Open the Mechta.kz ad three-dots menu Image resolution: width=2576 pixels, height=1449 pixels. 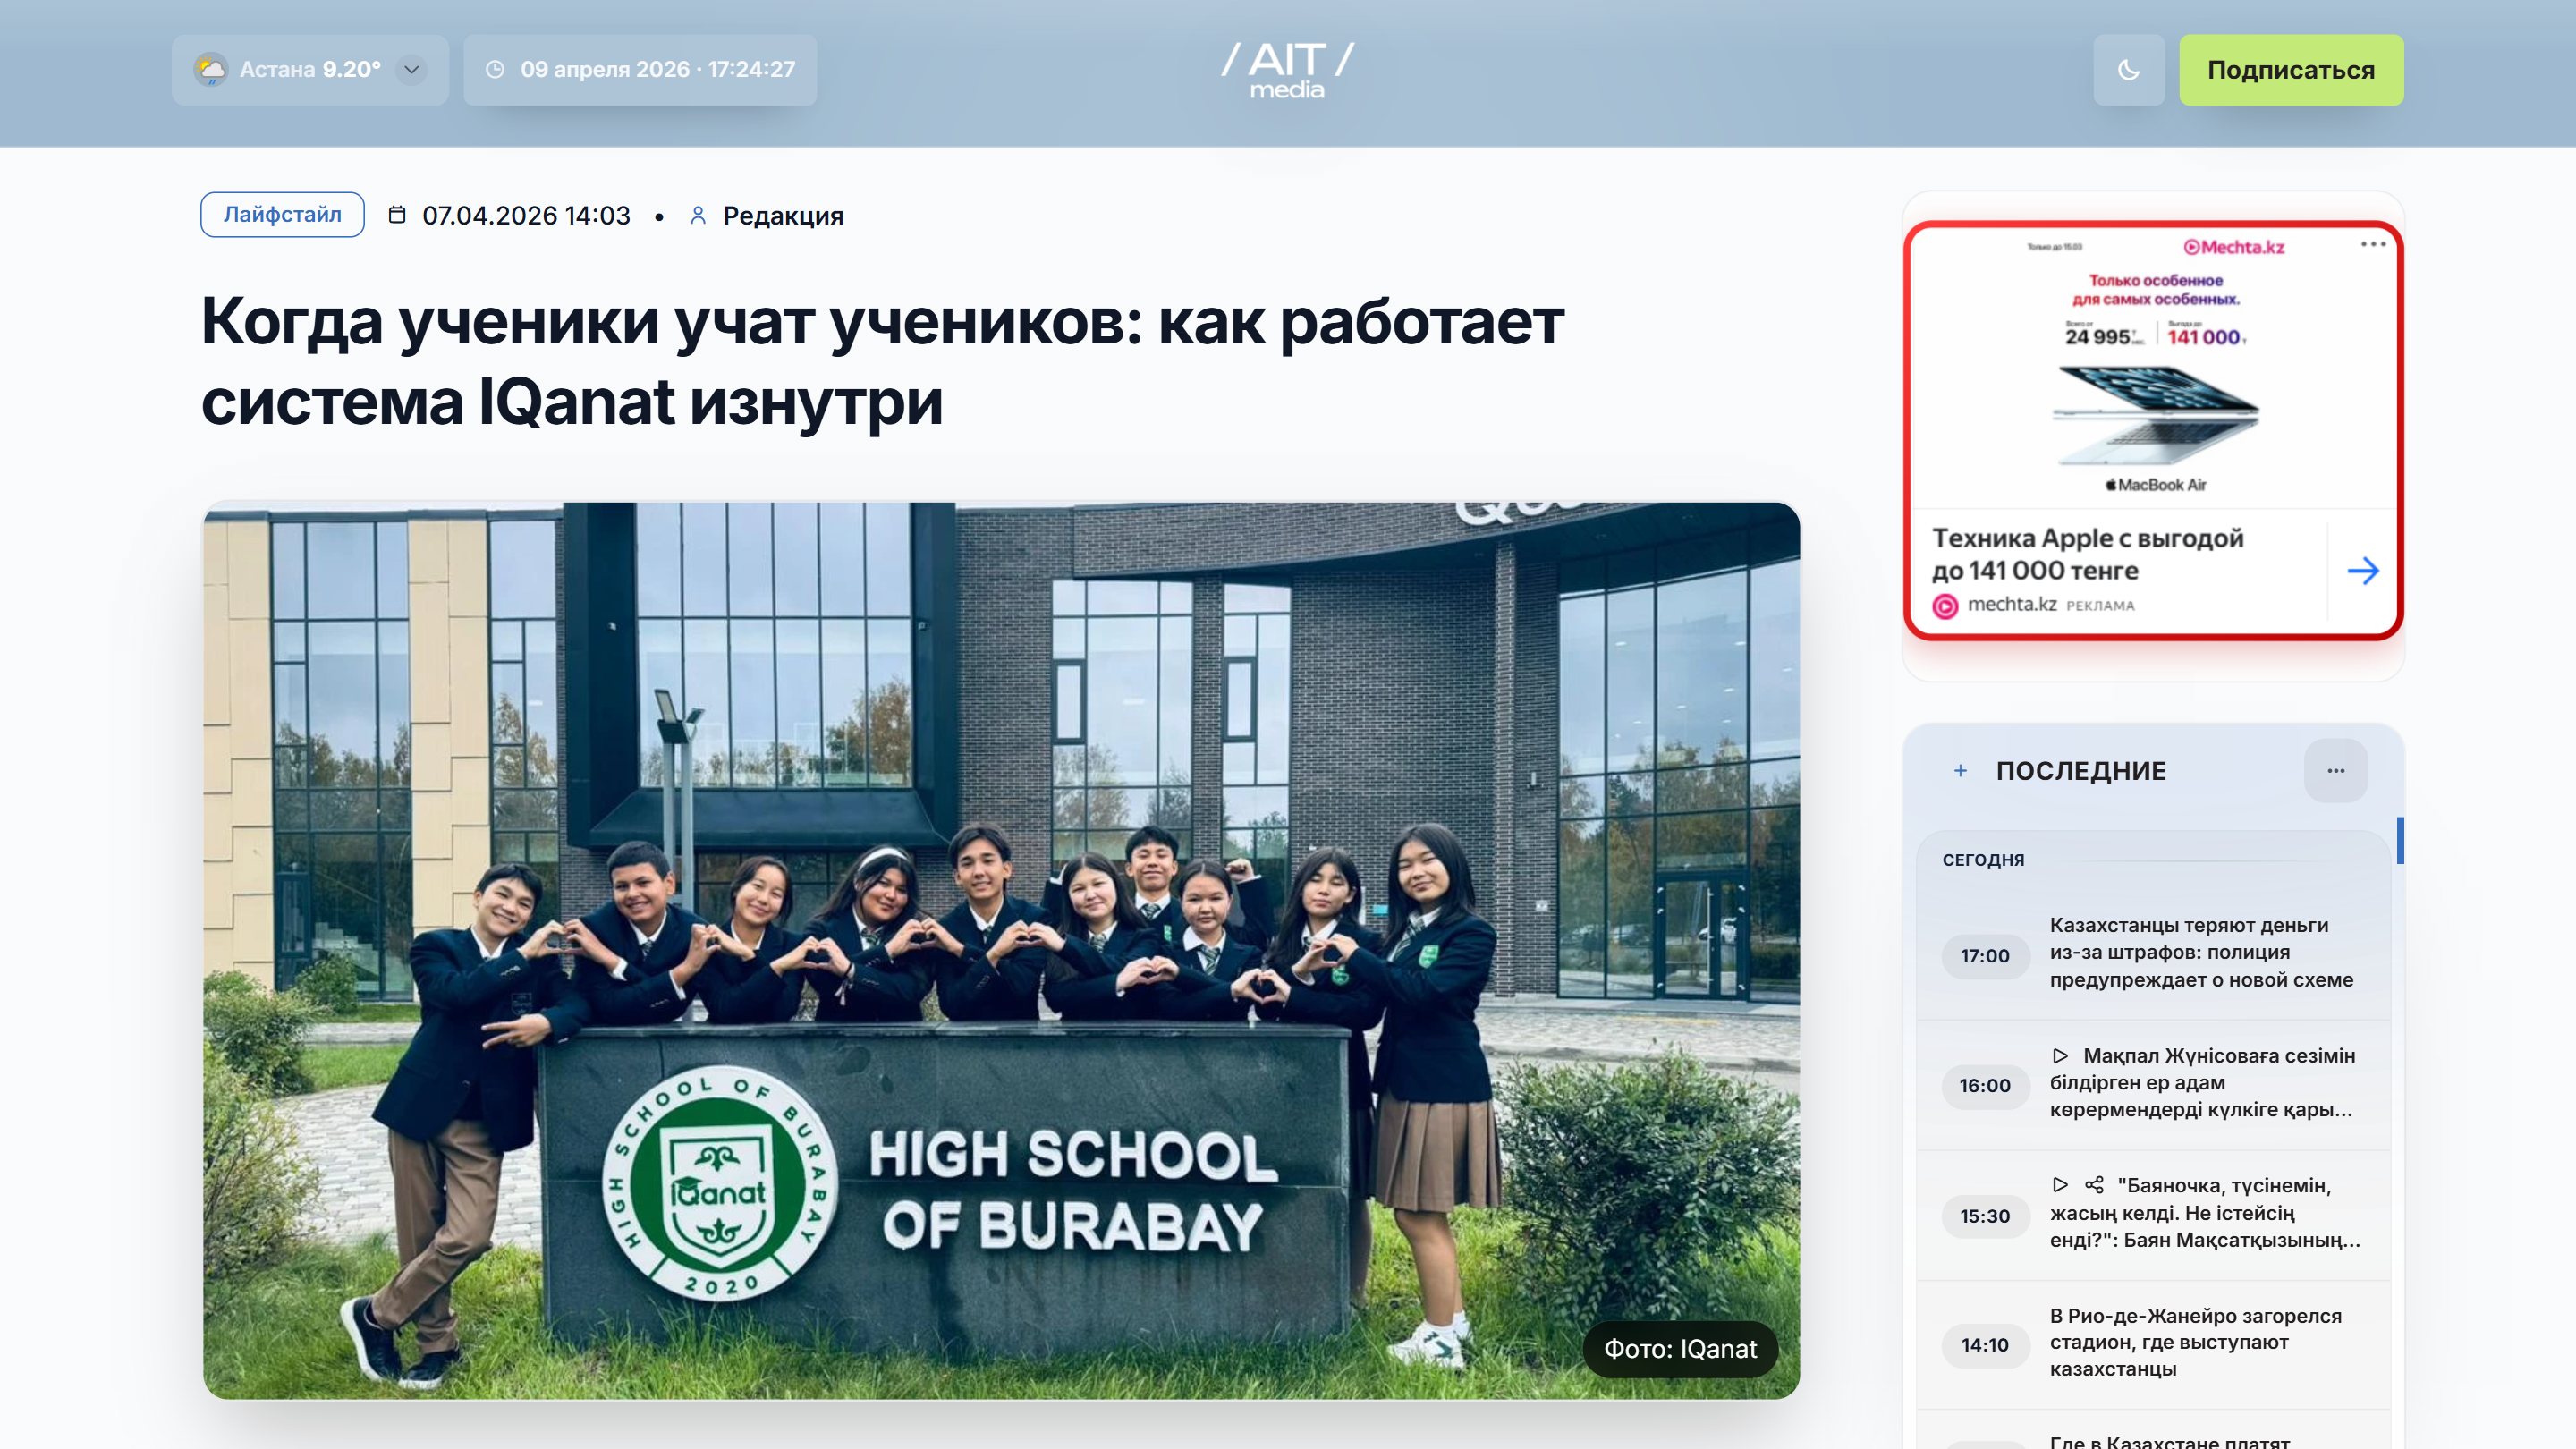pos(2373,244)
